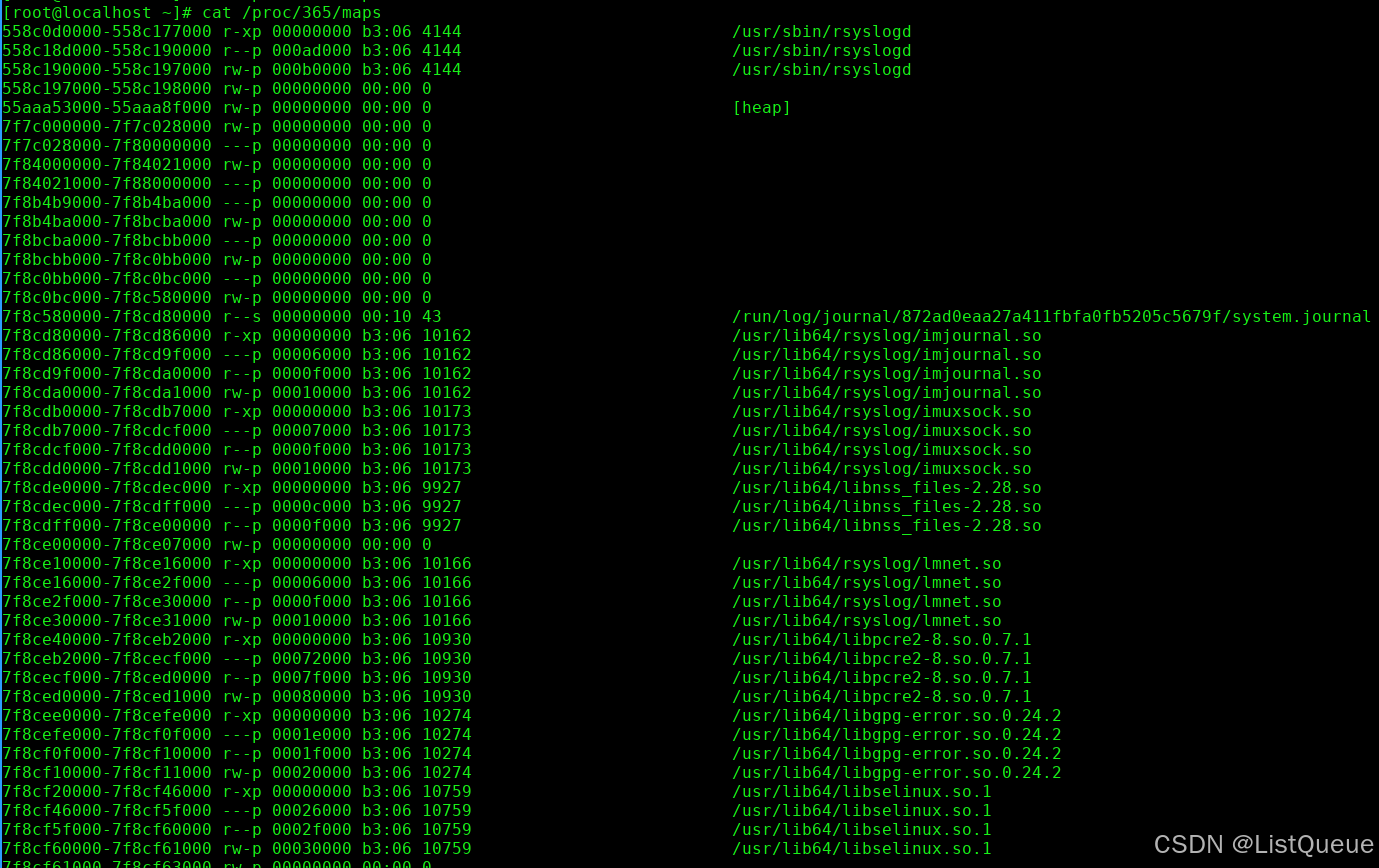The width and height of the screenshot is (1379, 868).
Task: Click the CSDN @ListQueue watermark
Action: click(1263, 844)
